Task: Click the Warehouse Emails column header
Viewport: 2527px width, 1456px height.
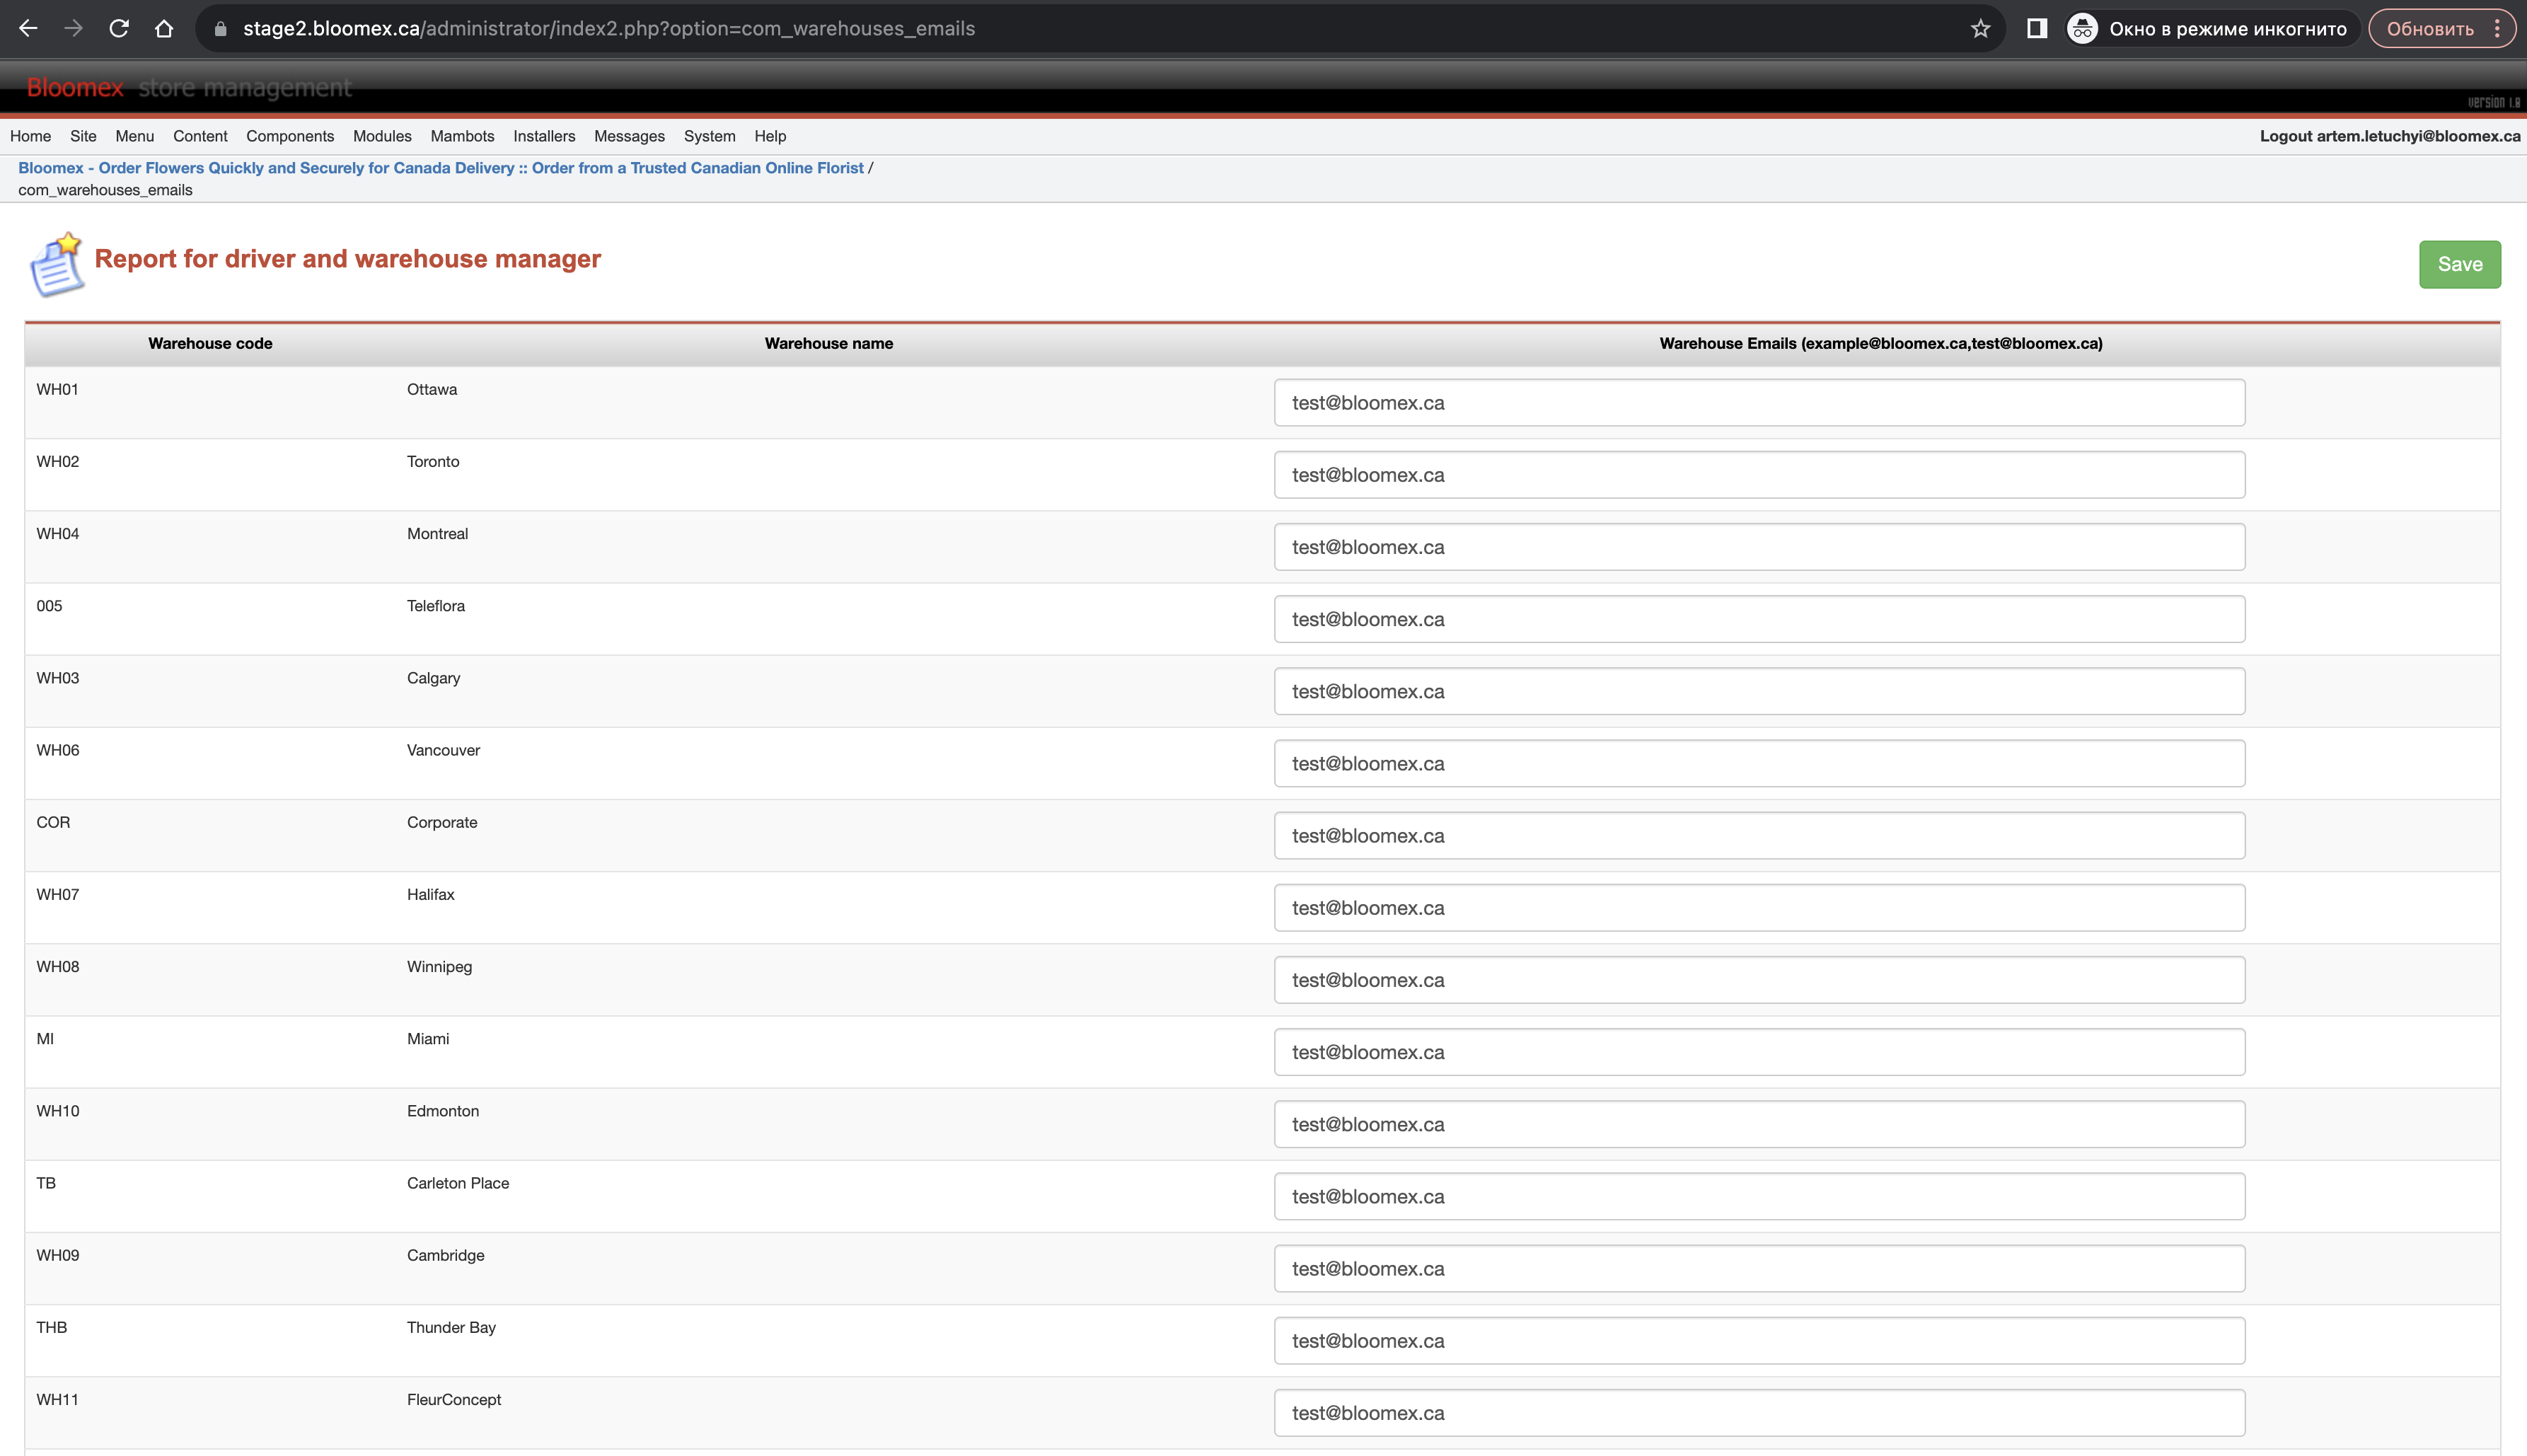Action: pos(1881,343)
